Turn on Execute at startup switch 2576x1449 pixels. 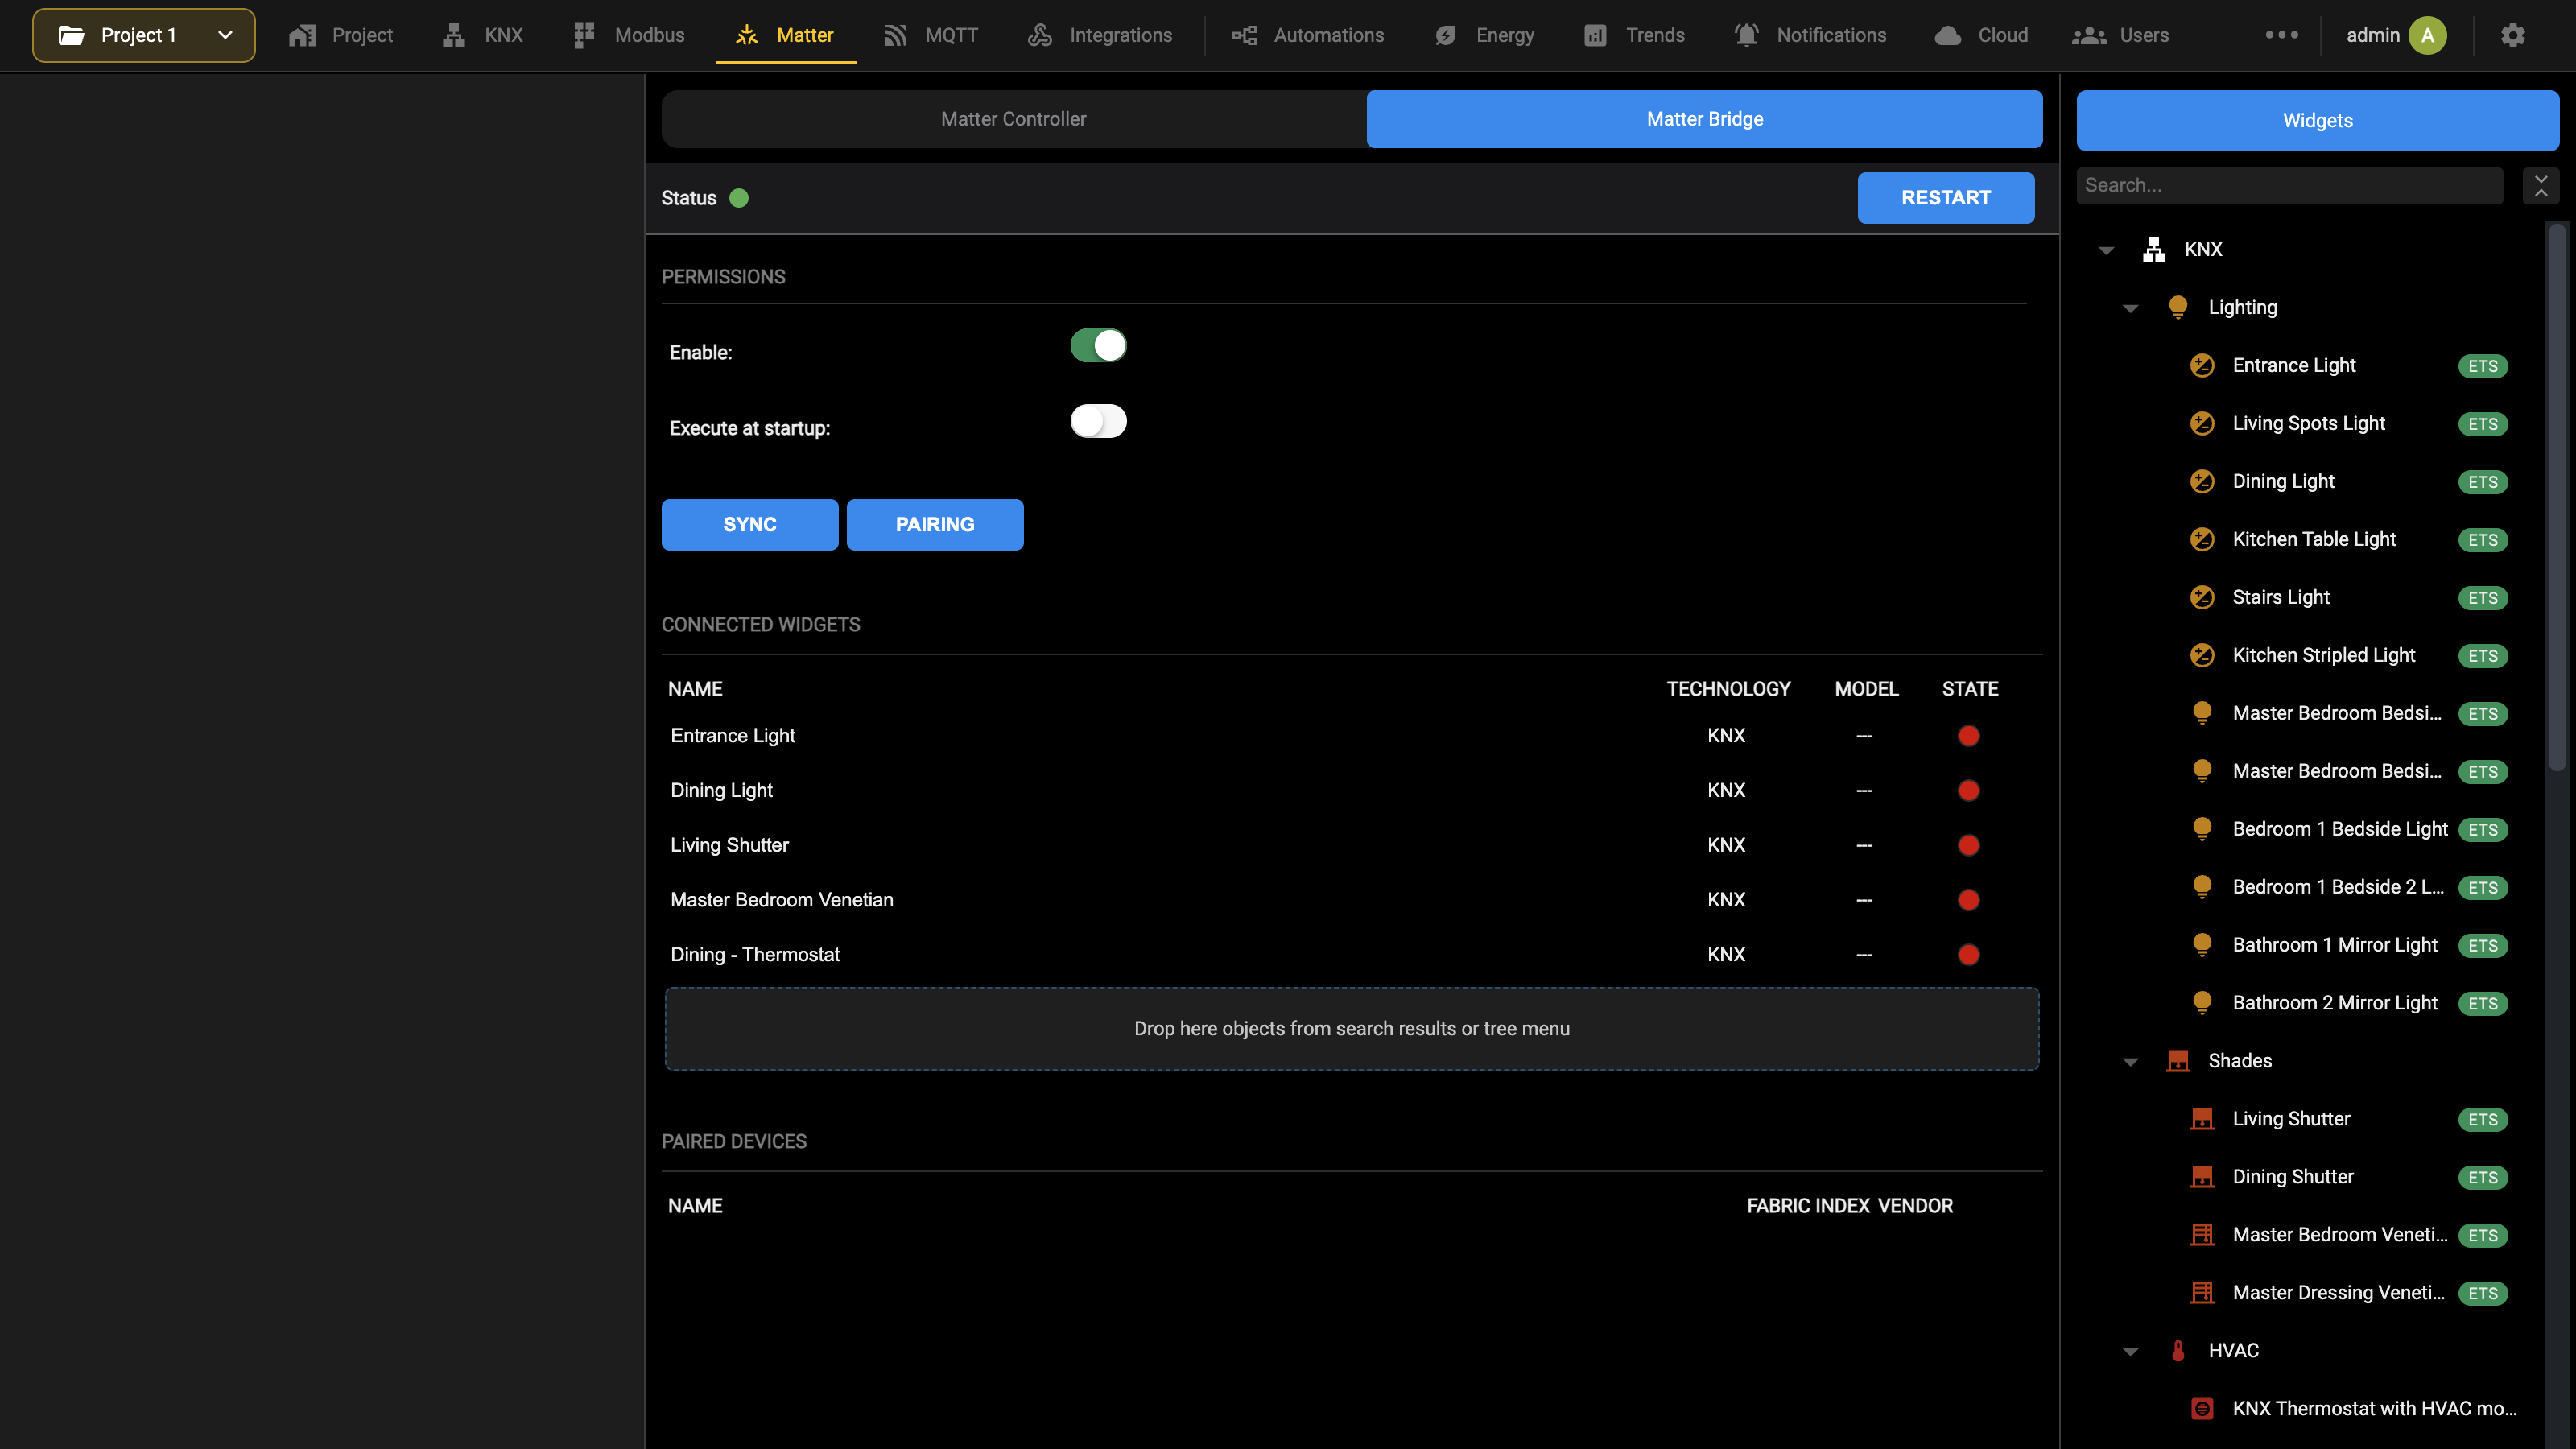1098,421
